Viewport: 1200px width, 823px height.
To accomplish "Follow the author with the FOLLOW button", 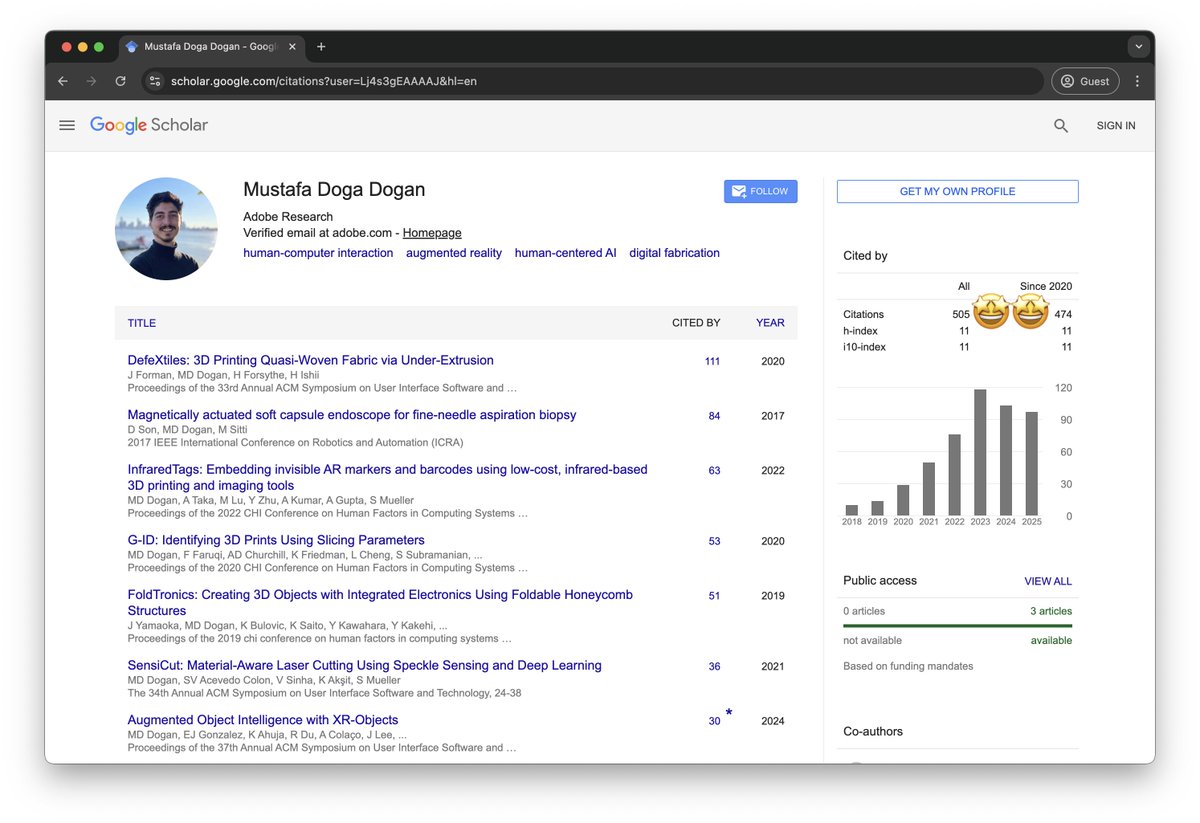I will point(760,191).
